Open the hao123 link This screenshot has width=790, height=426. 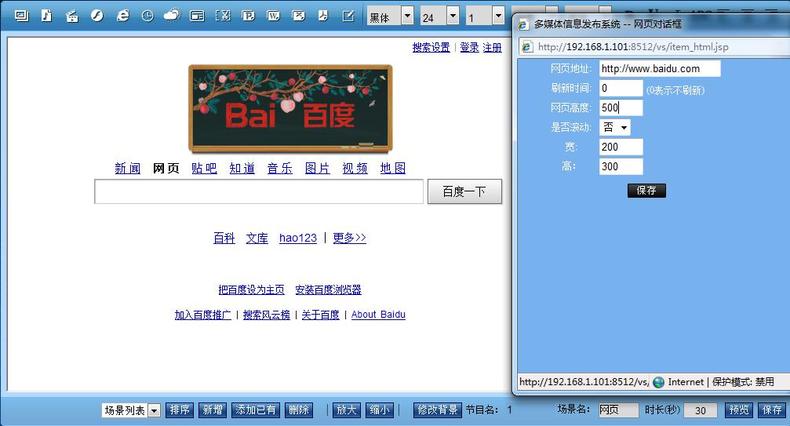(298, 238)
